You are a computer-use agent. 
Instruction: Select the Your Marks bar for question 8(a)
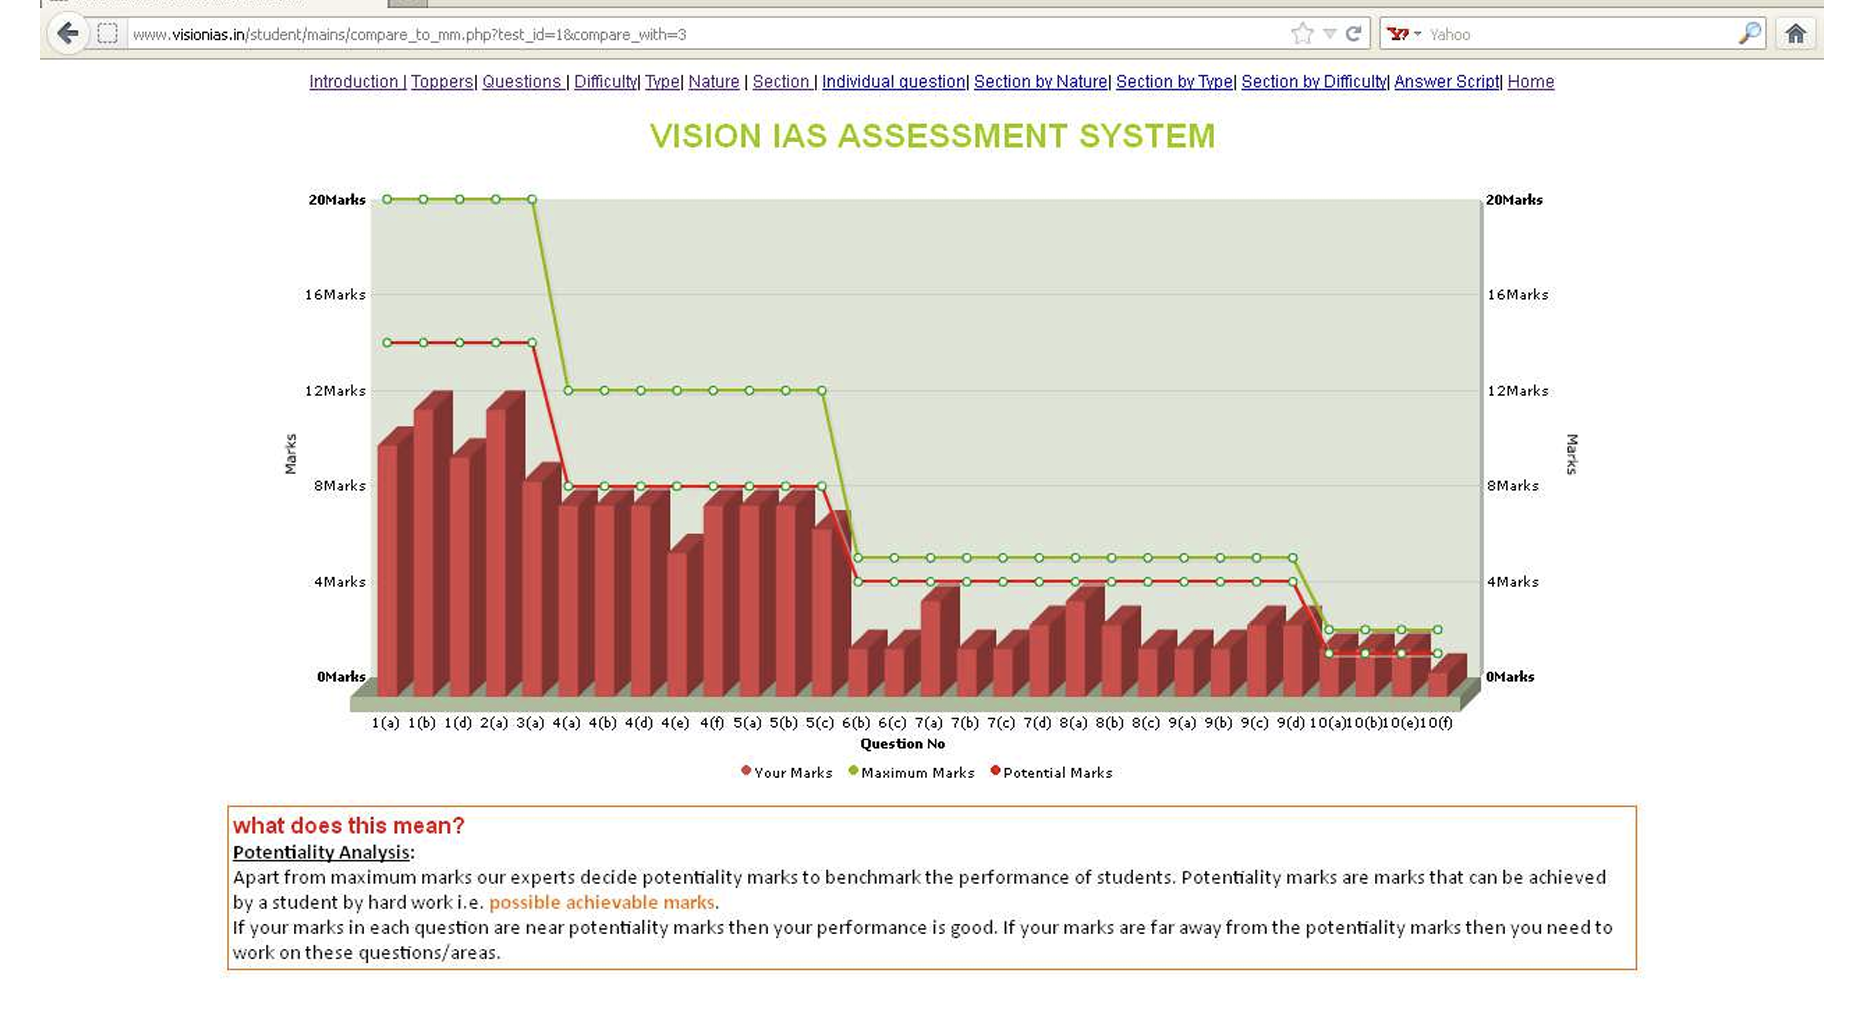(x=1085, y=640)
